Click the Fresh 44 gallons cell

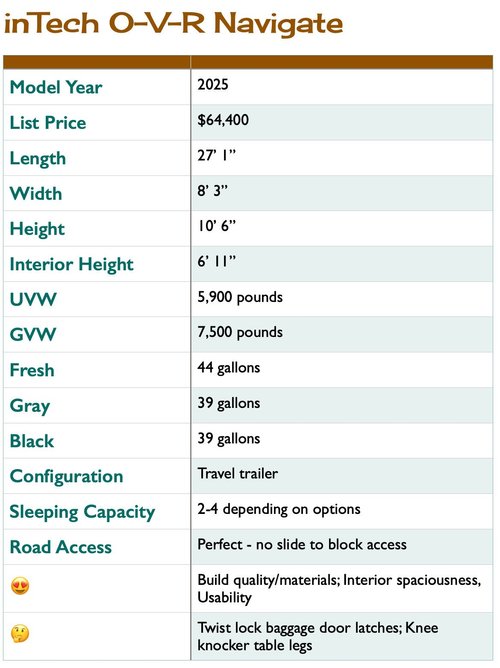(x=342, y=370)
